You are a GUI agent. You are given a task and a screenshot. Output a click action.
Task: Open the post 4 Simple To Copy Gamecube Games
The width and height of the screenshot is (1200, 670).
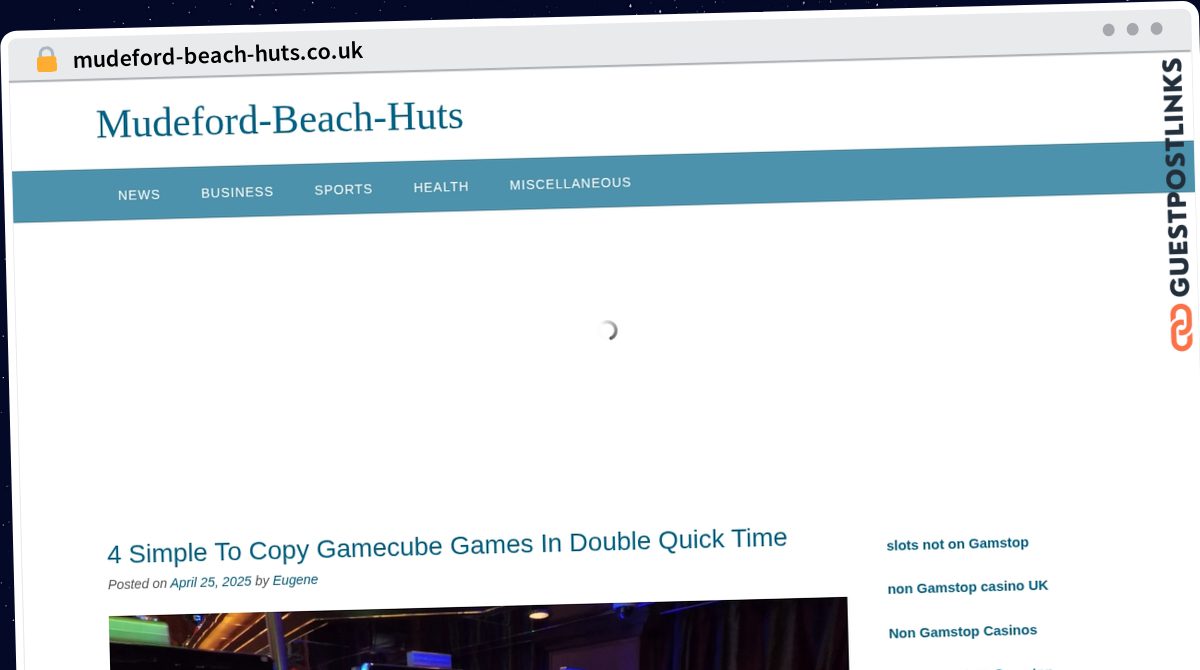pos(447,546)
